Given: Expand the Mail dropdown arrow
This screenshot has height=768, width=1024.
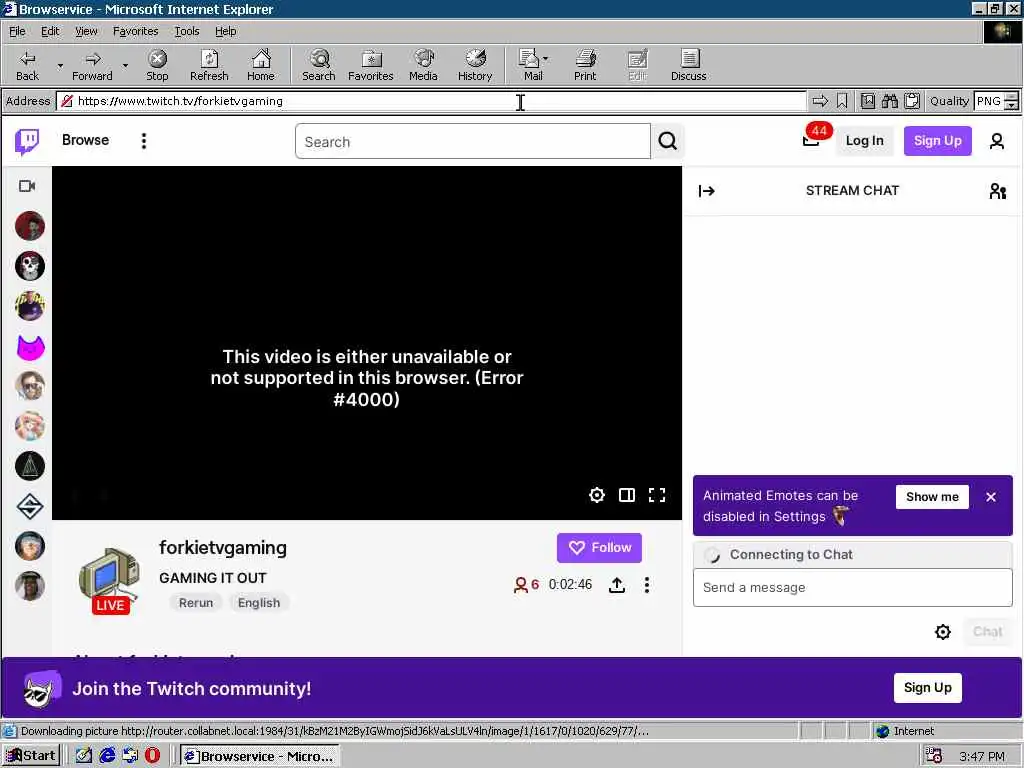Looking at the screenshot, I should click(x=545, y=59).
